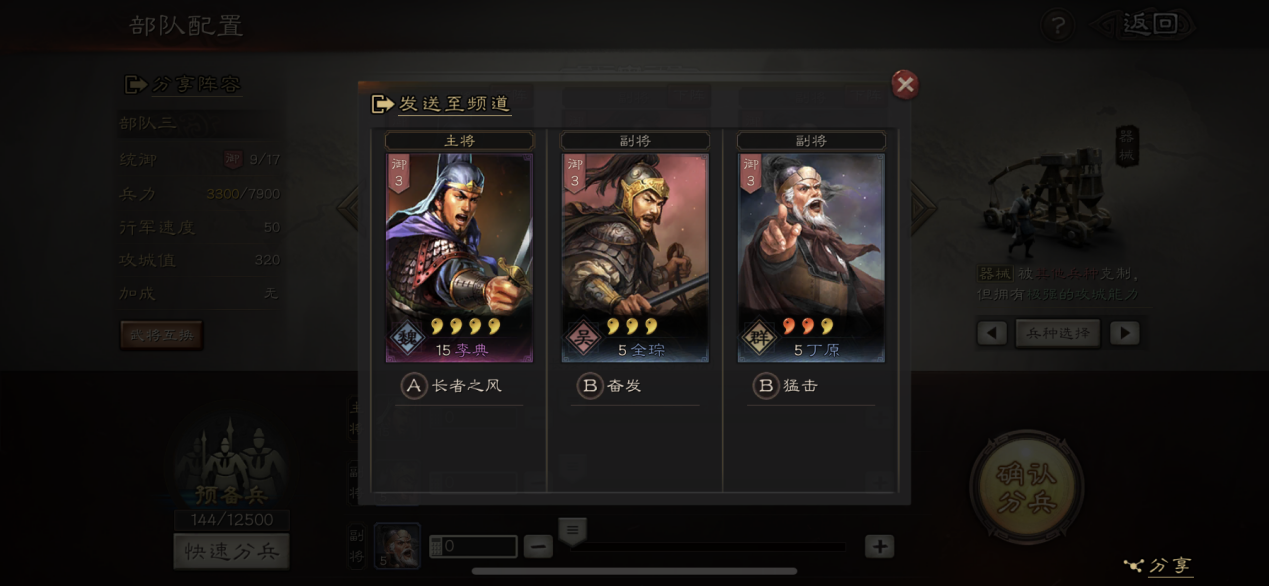Close the share lineup popup
This screenshot has height=586, width=1269.
pos(905,85)
